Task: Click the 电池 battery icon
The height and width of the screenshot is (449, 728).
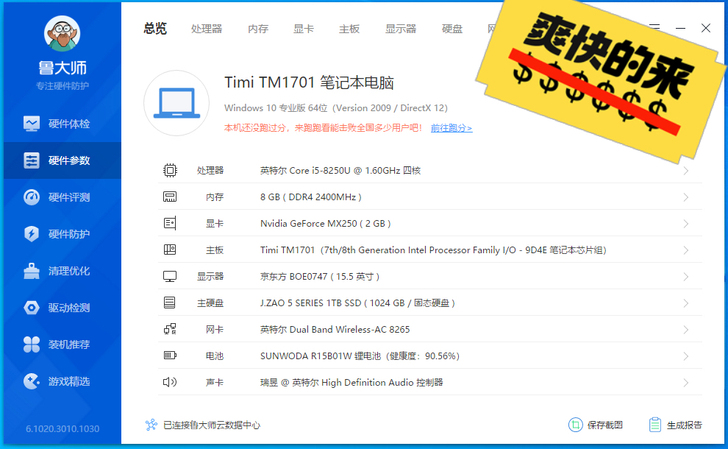Action: pos(170,356)
